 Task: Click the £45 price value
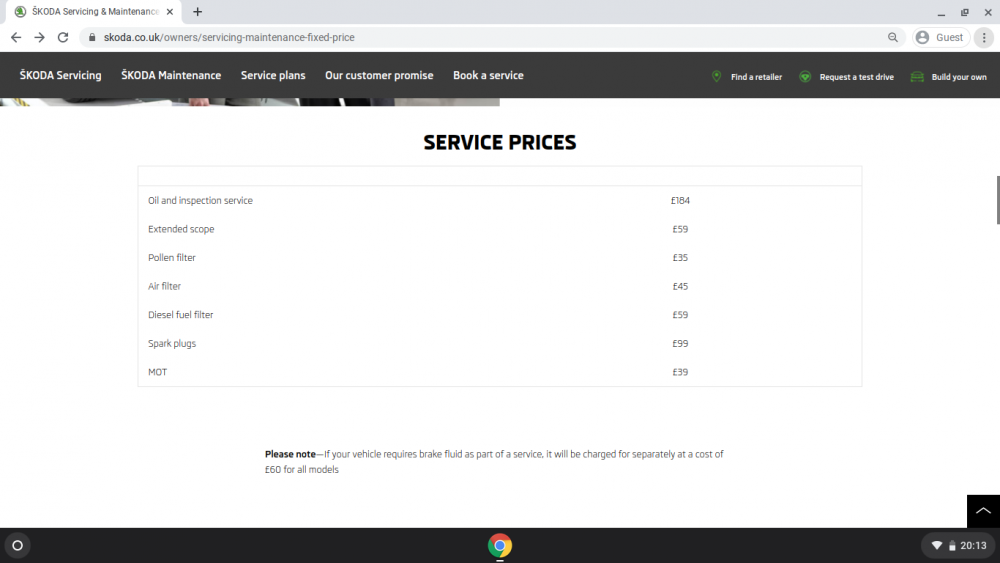(x=680, y=286)
